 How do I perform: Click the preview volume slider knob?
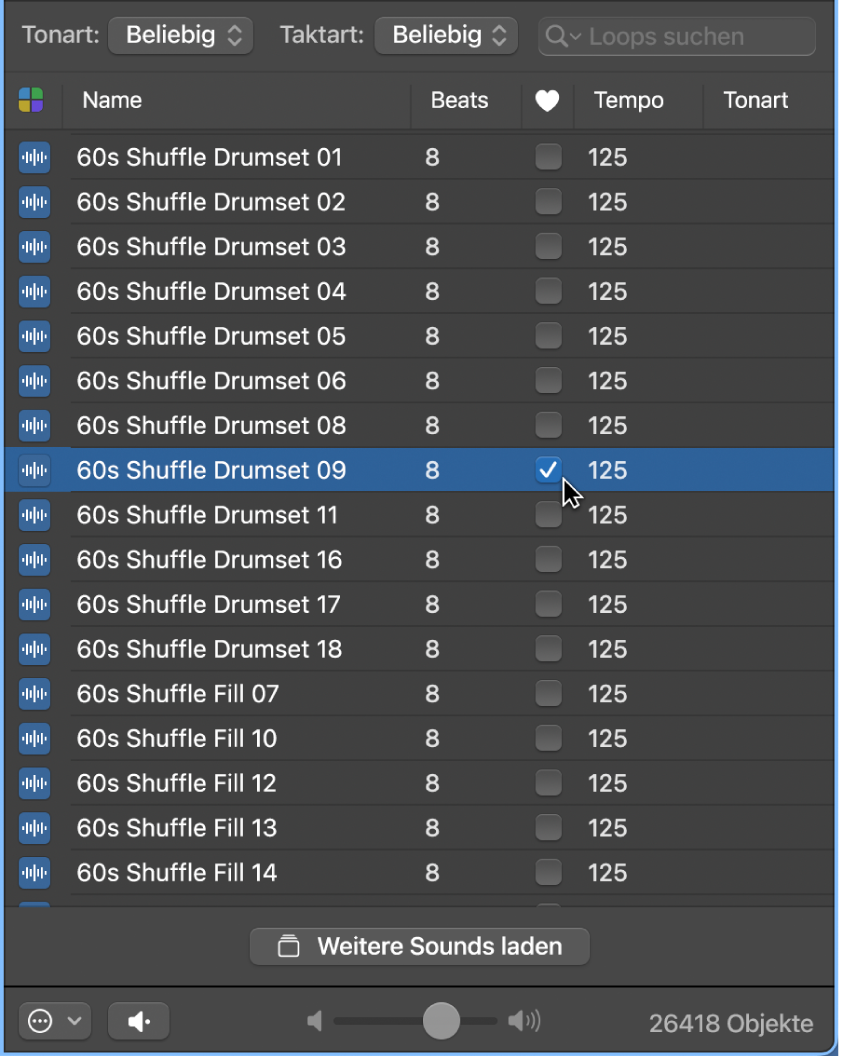[441, 1021]
